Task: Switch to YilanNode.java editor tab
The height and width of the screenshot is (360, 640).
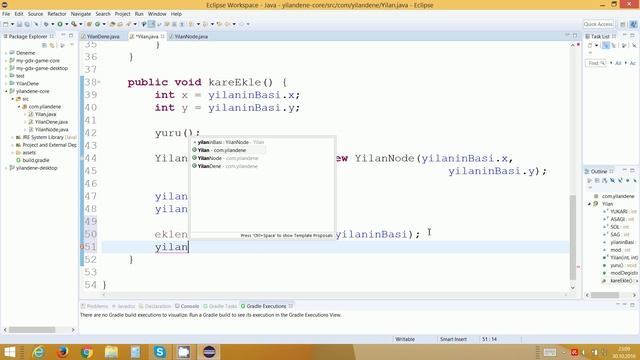Action: click(191, 36)
